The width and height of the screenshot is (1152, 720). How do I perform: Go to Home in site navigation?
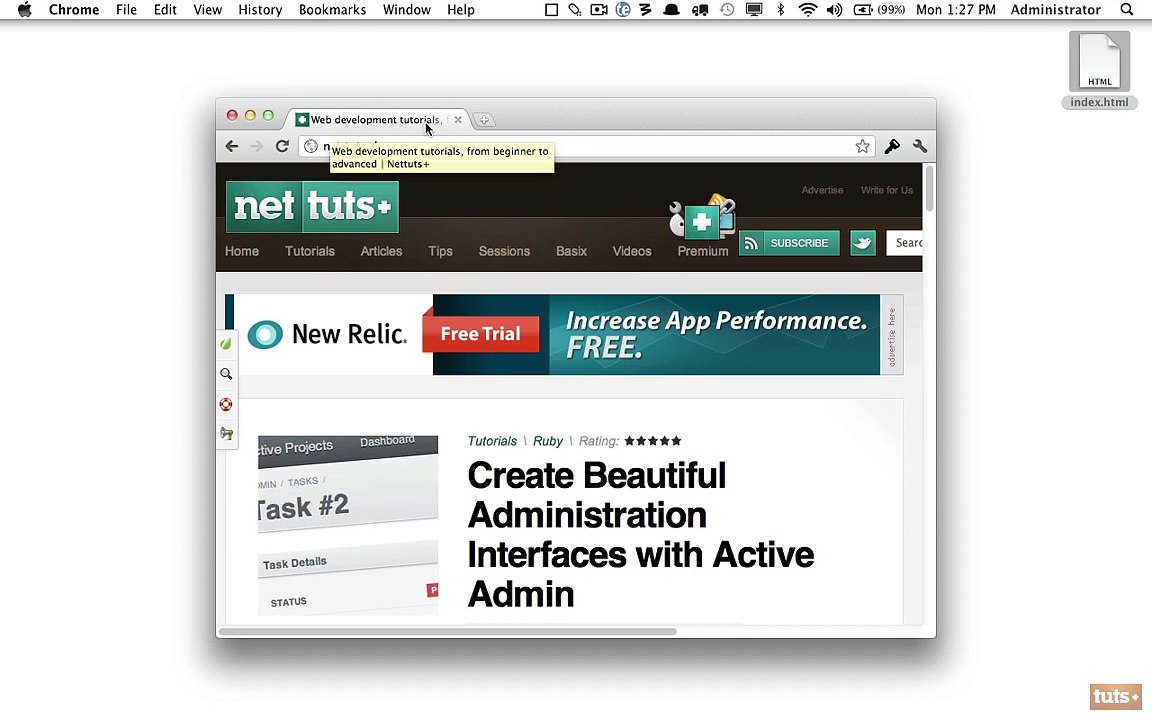(x=242, y=251)
